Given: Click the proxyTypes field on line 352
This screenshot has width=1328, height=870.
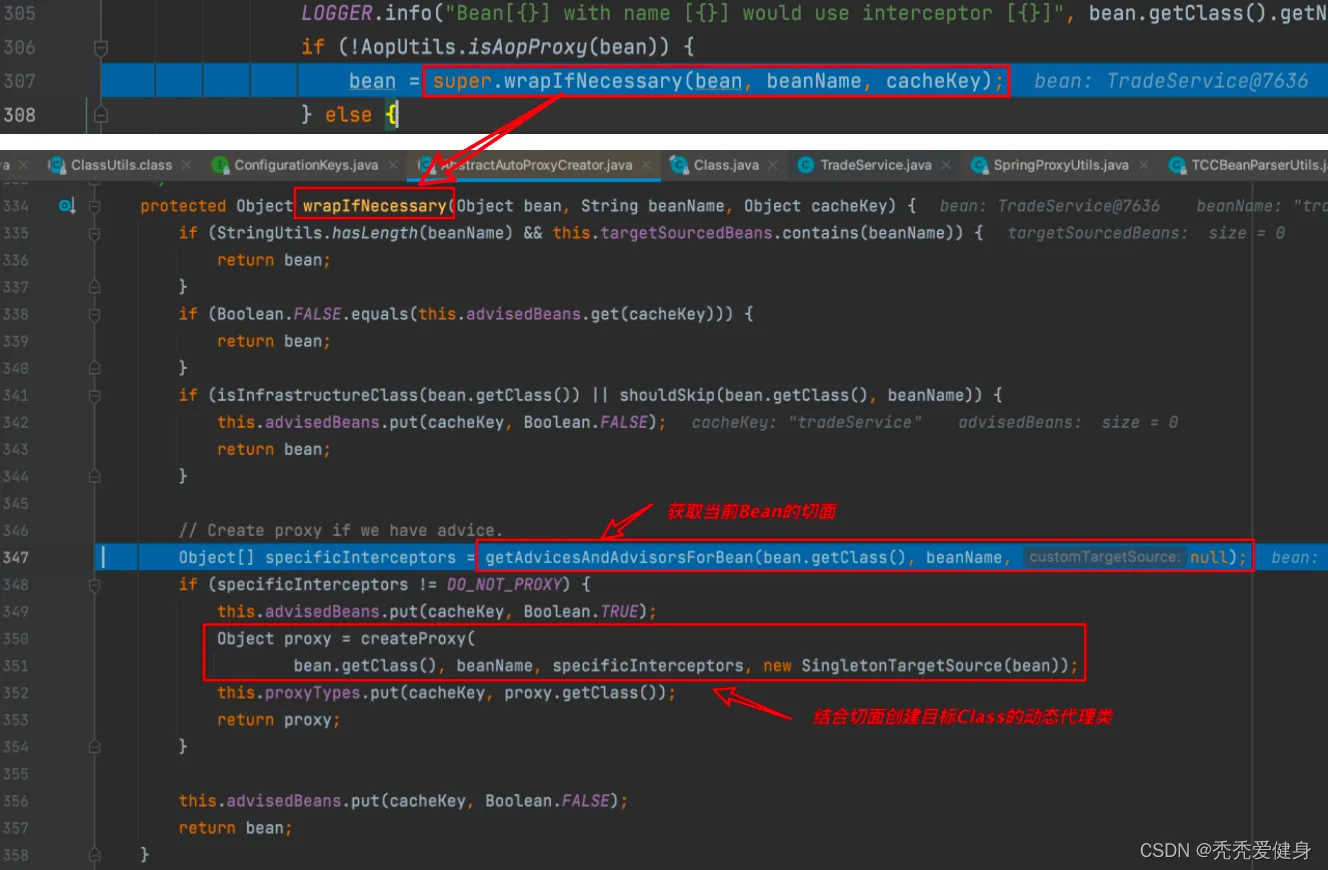Looking at the screenshot, I should tap(313, 692).
